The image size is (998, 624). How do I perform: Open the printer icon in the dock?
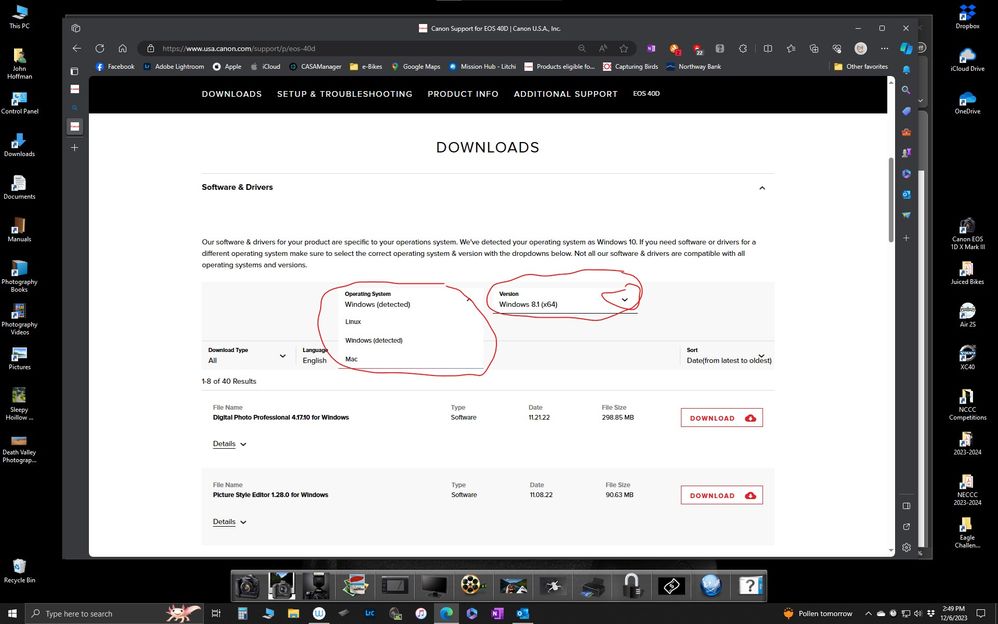click(592, 586)
